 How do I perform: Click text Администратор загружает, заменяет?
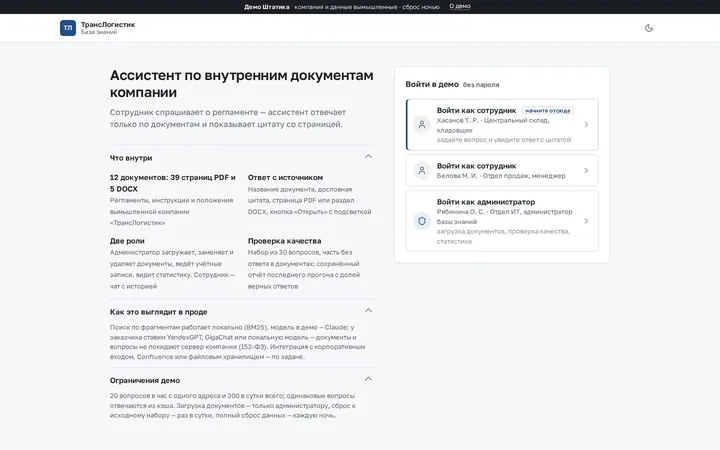pyautogui.click(x=172, y=269)
